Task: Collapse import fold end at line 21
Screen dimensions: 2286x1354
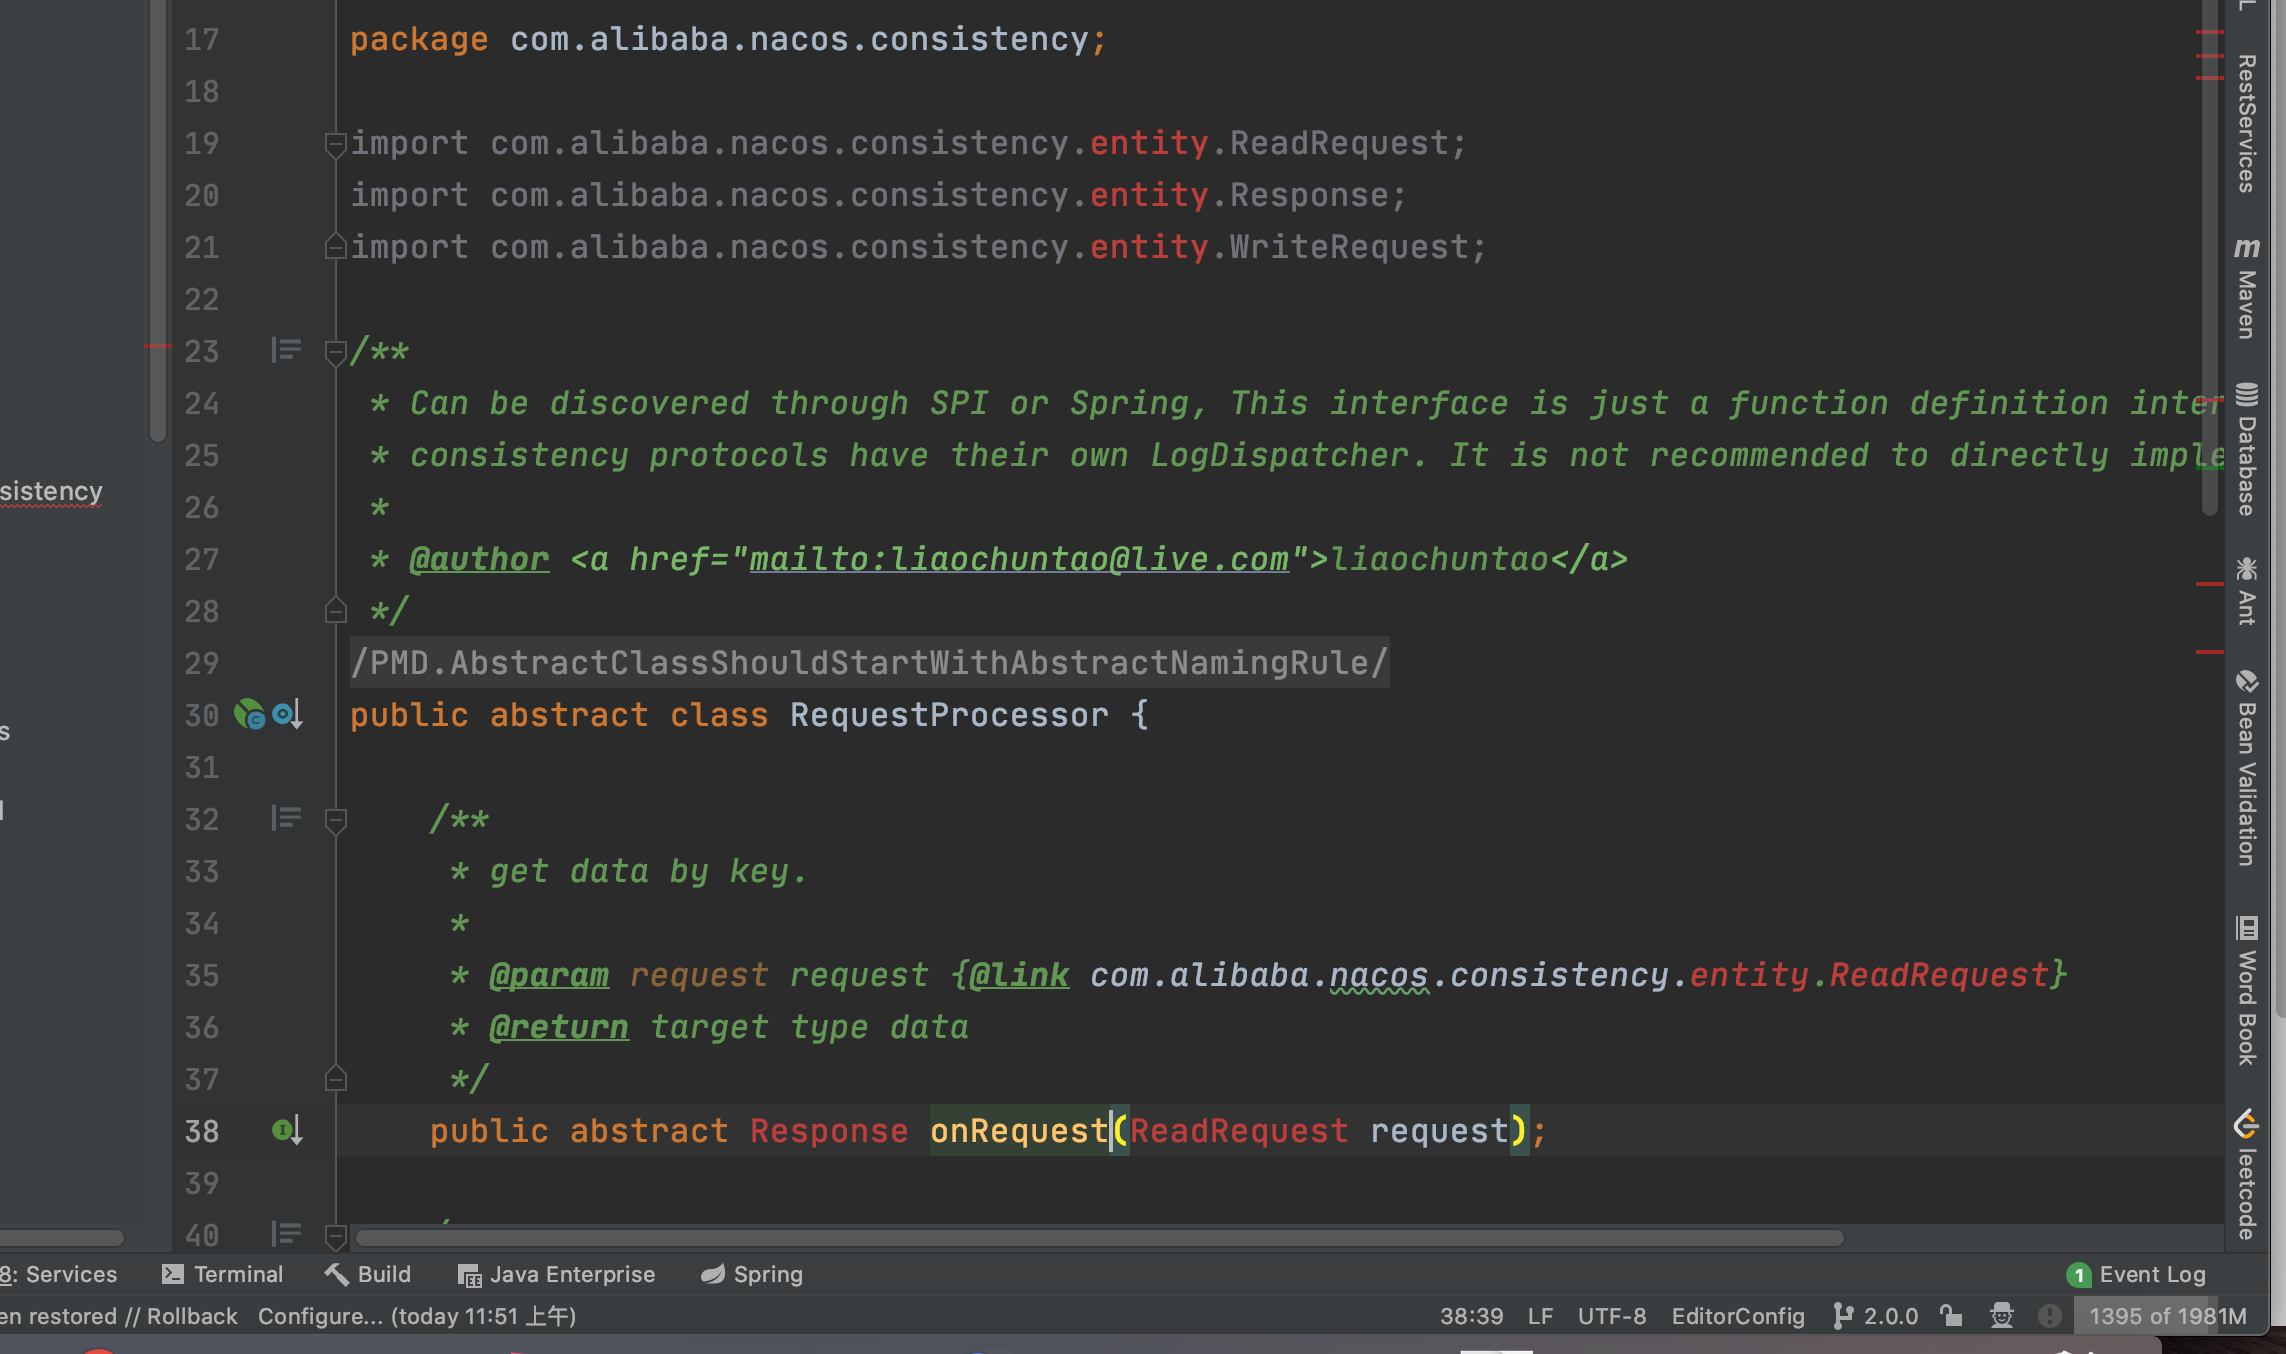Action: [x=336, y=246]
